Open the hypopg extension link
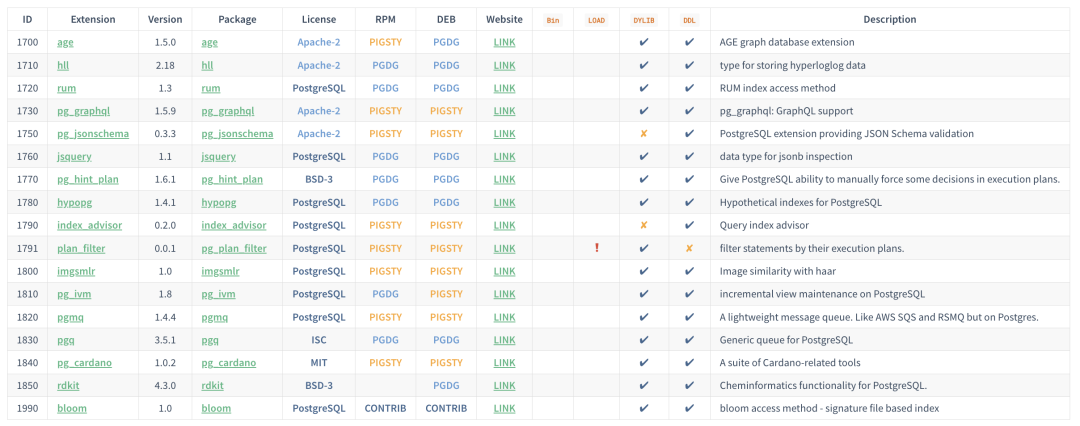This screenshot has width=1080, height=426. tap(75, 202)
